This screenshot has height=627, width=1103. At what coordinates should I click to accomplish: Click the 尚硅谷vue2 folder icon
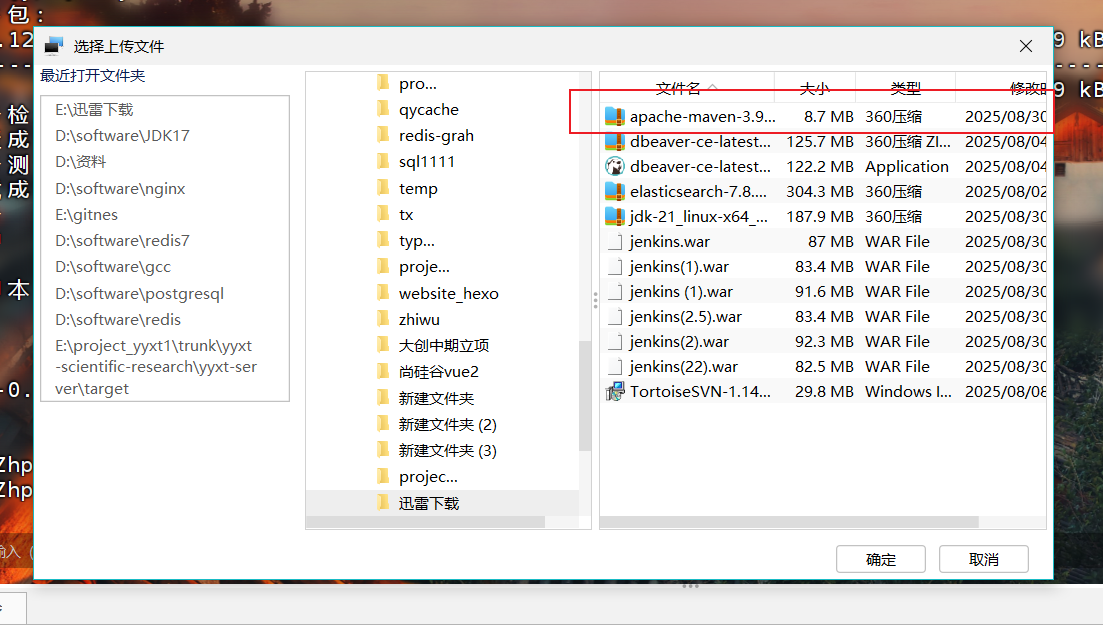[x=383, y=371]
